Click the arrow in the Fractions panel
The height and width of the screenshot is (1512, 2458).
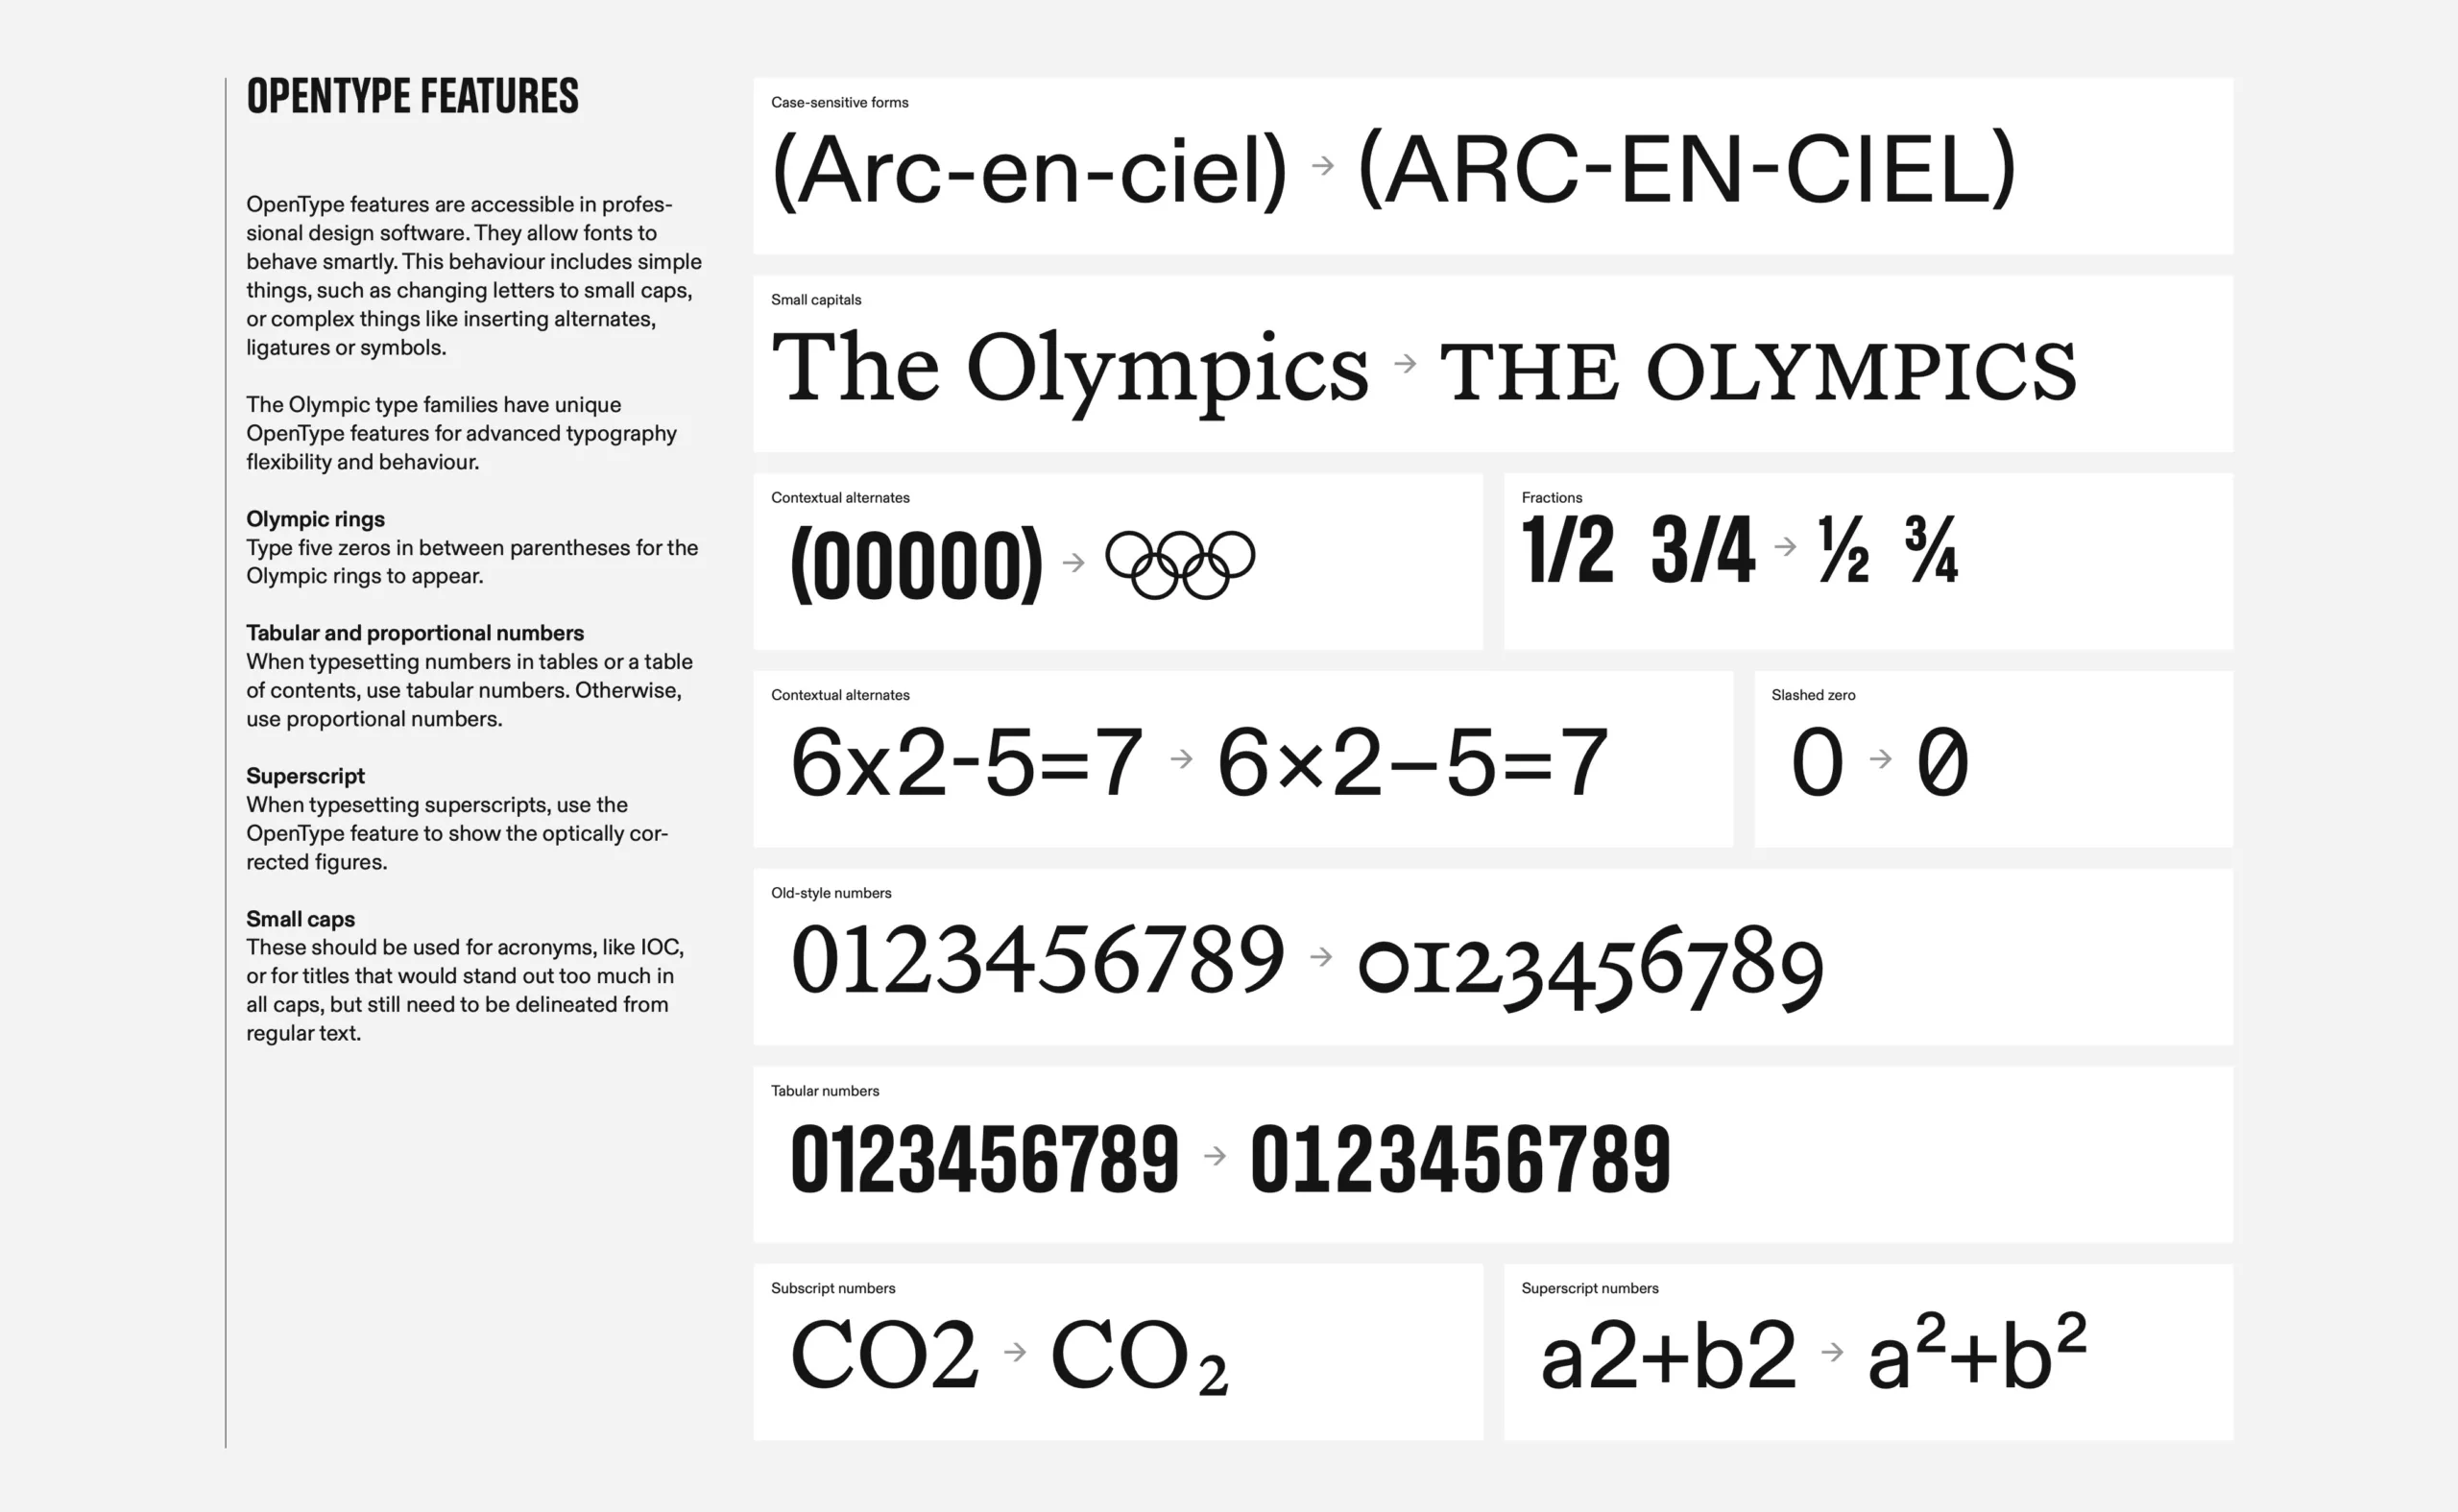click(x=1785, y=547)
